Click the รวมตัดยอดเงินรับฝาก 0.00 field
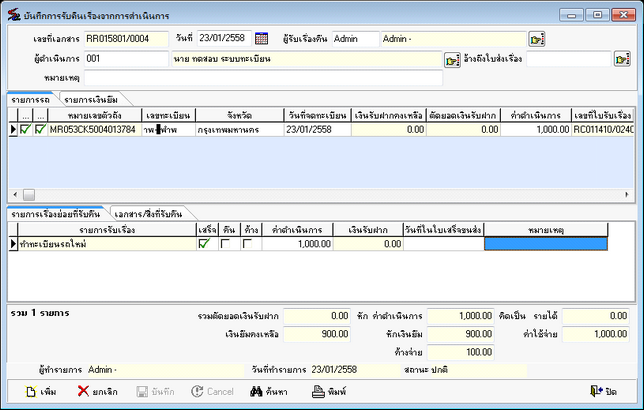This screenshot has height=410, width=644. pyautogui.click(x=317, y=316)
